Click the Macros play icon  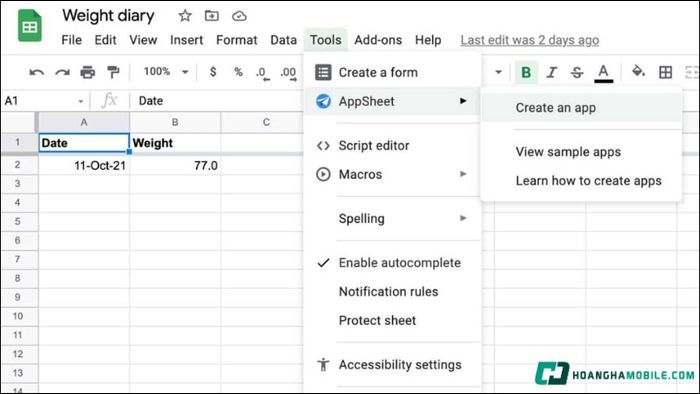tap(323, 174)
